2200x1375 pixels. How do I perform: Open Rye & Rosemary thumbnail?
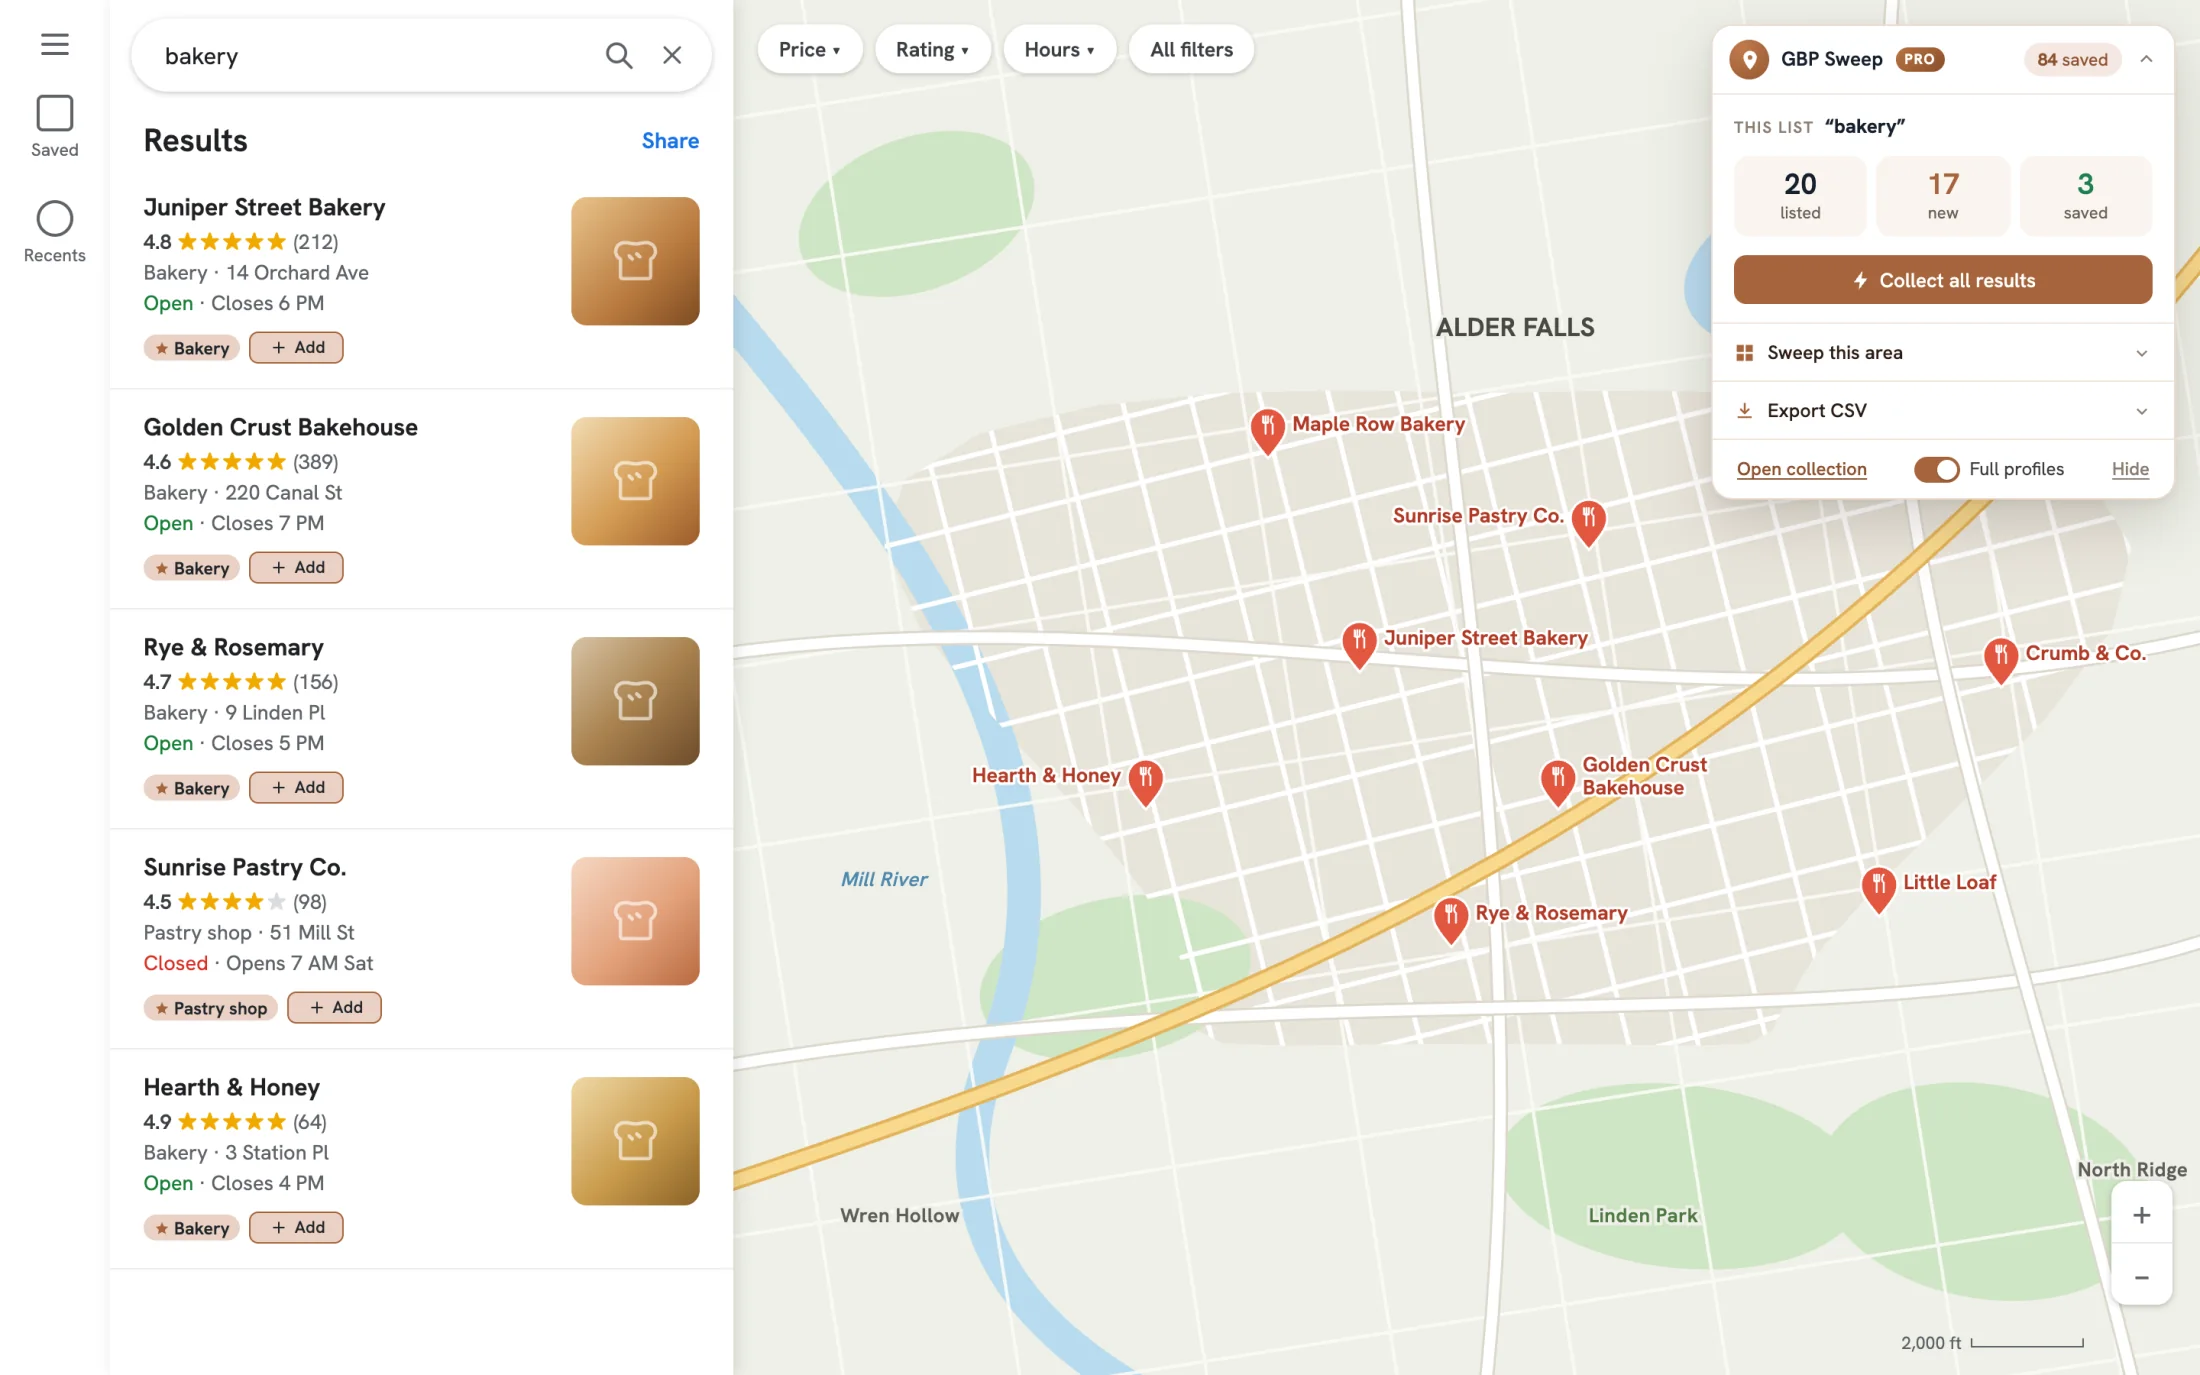pyautogui.click(x=635, y=701)
